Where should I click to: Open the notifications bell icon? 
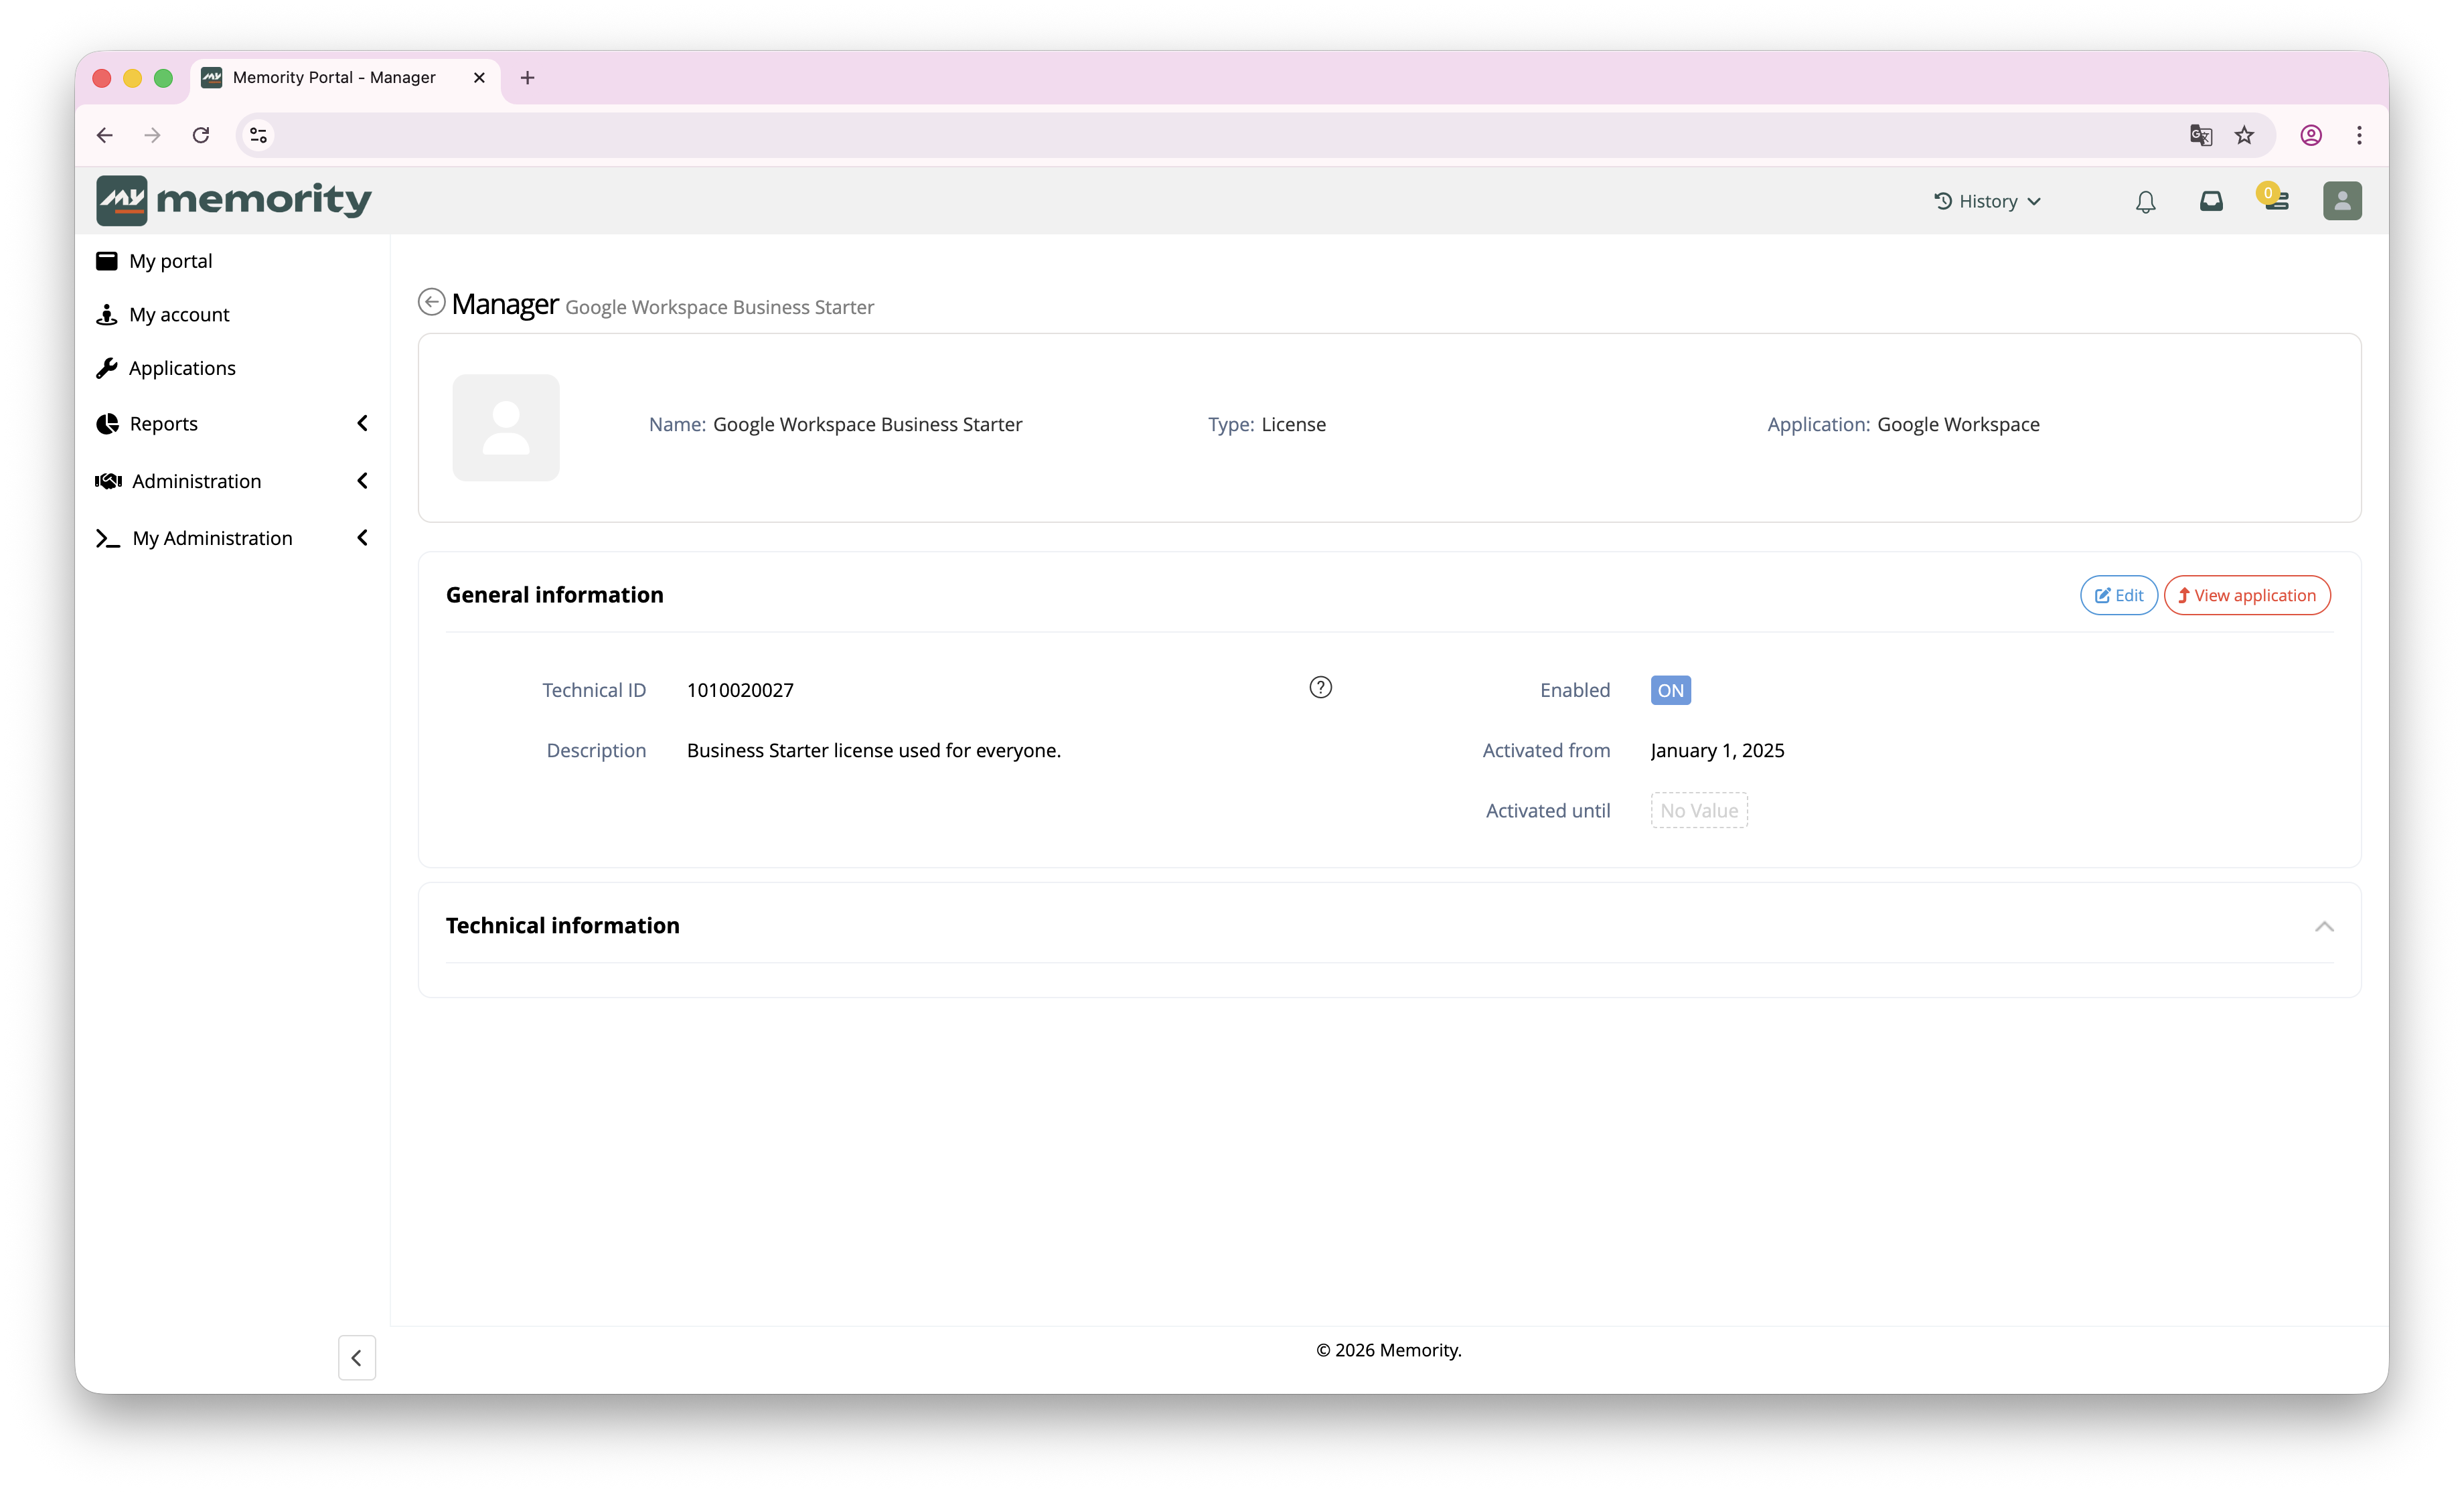pos(2145,202)
